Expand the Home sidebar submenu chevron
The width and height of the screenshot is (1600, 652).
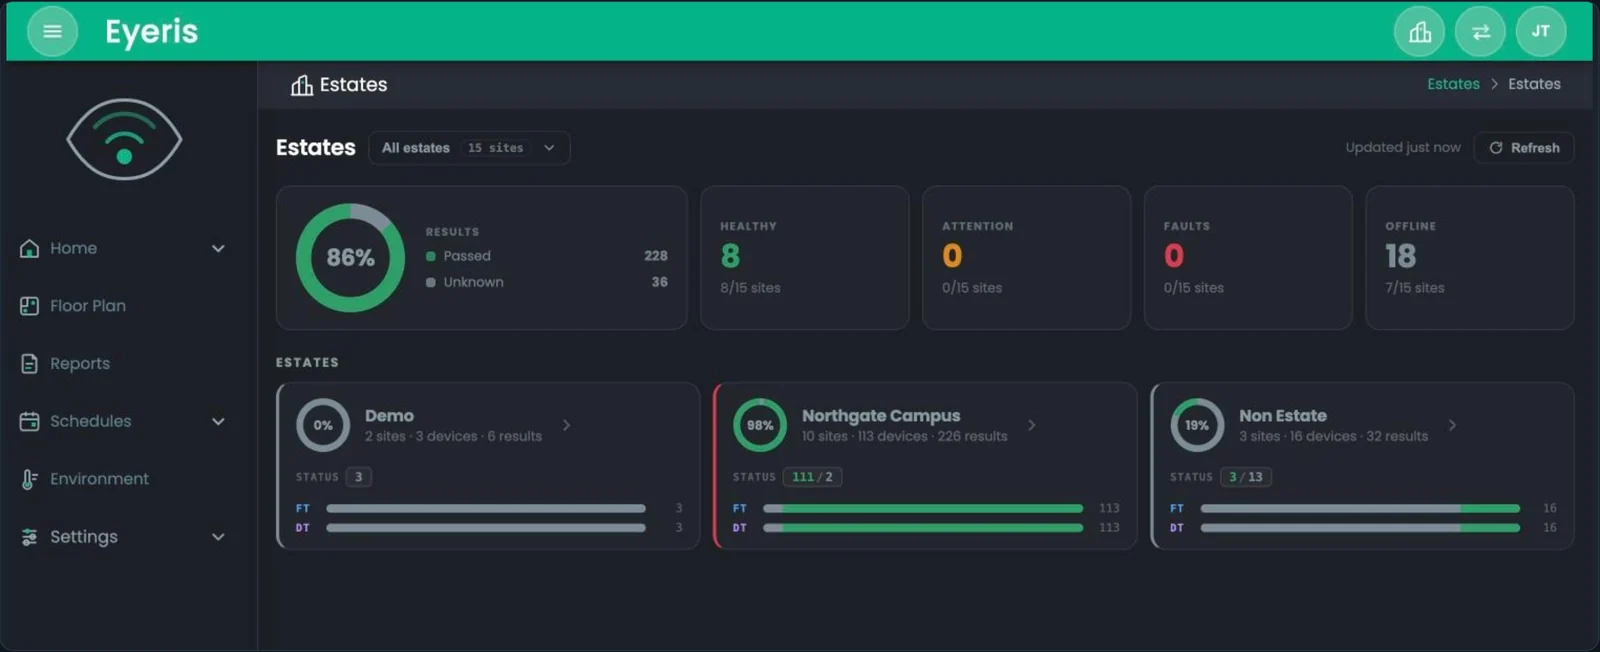[x=218, y=248]
